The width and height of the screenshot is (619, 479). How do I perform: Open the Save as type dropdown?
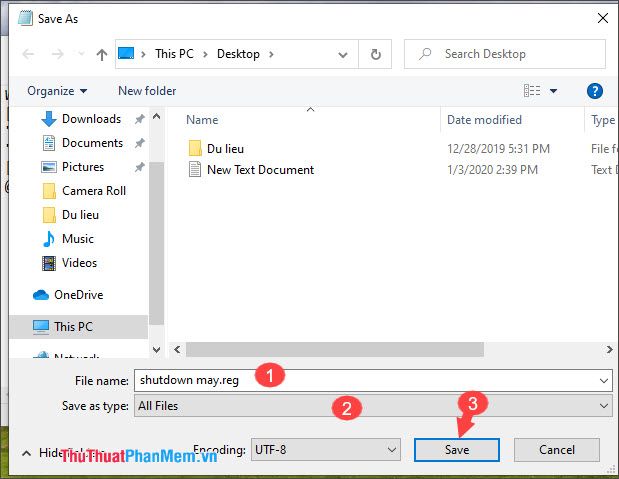[373, 406]
